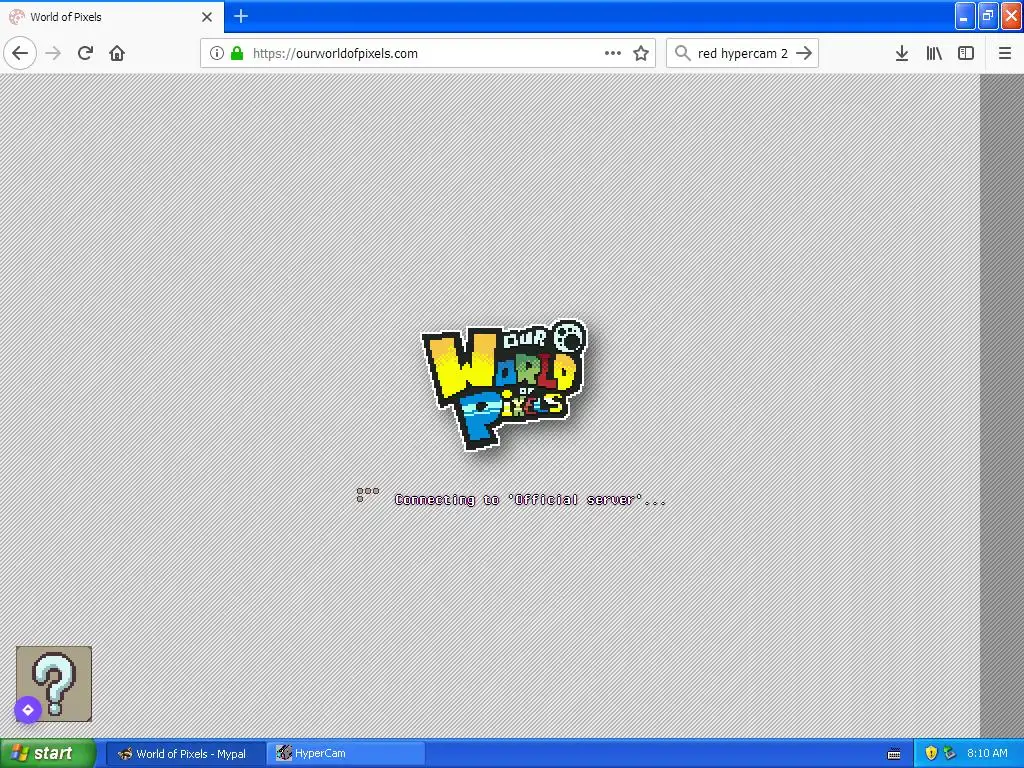Open the downloads panel
The width and height of the screenshot is (1024, 768).
pyautogui.click(x=902, y=53)
